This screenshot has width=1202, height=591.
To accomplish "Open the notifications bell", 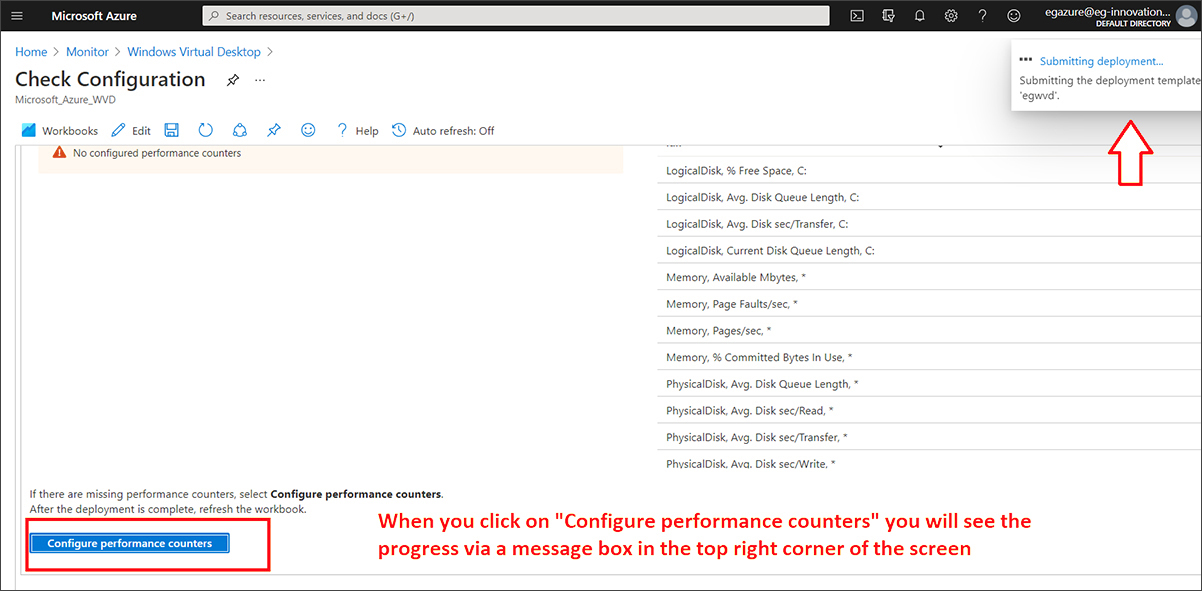I will [920, 16].
